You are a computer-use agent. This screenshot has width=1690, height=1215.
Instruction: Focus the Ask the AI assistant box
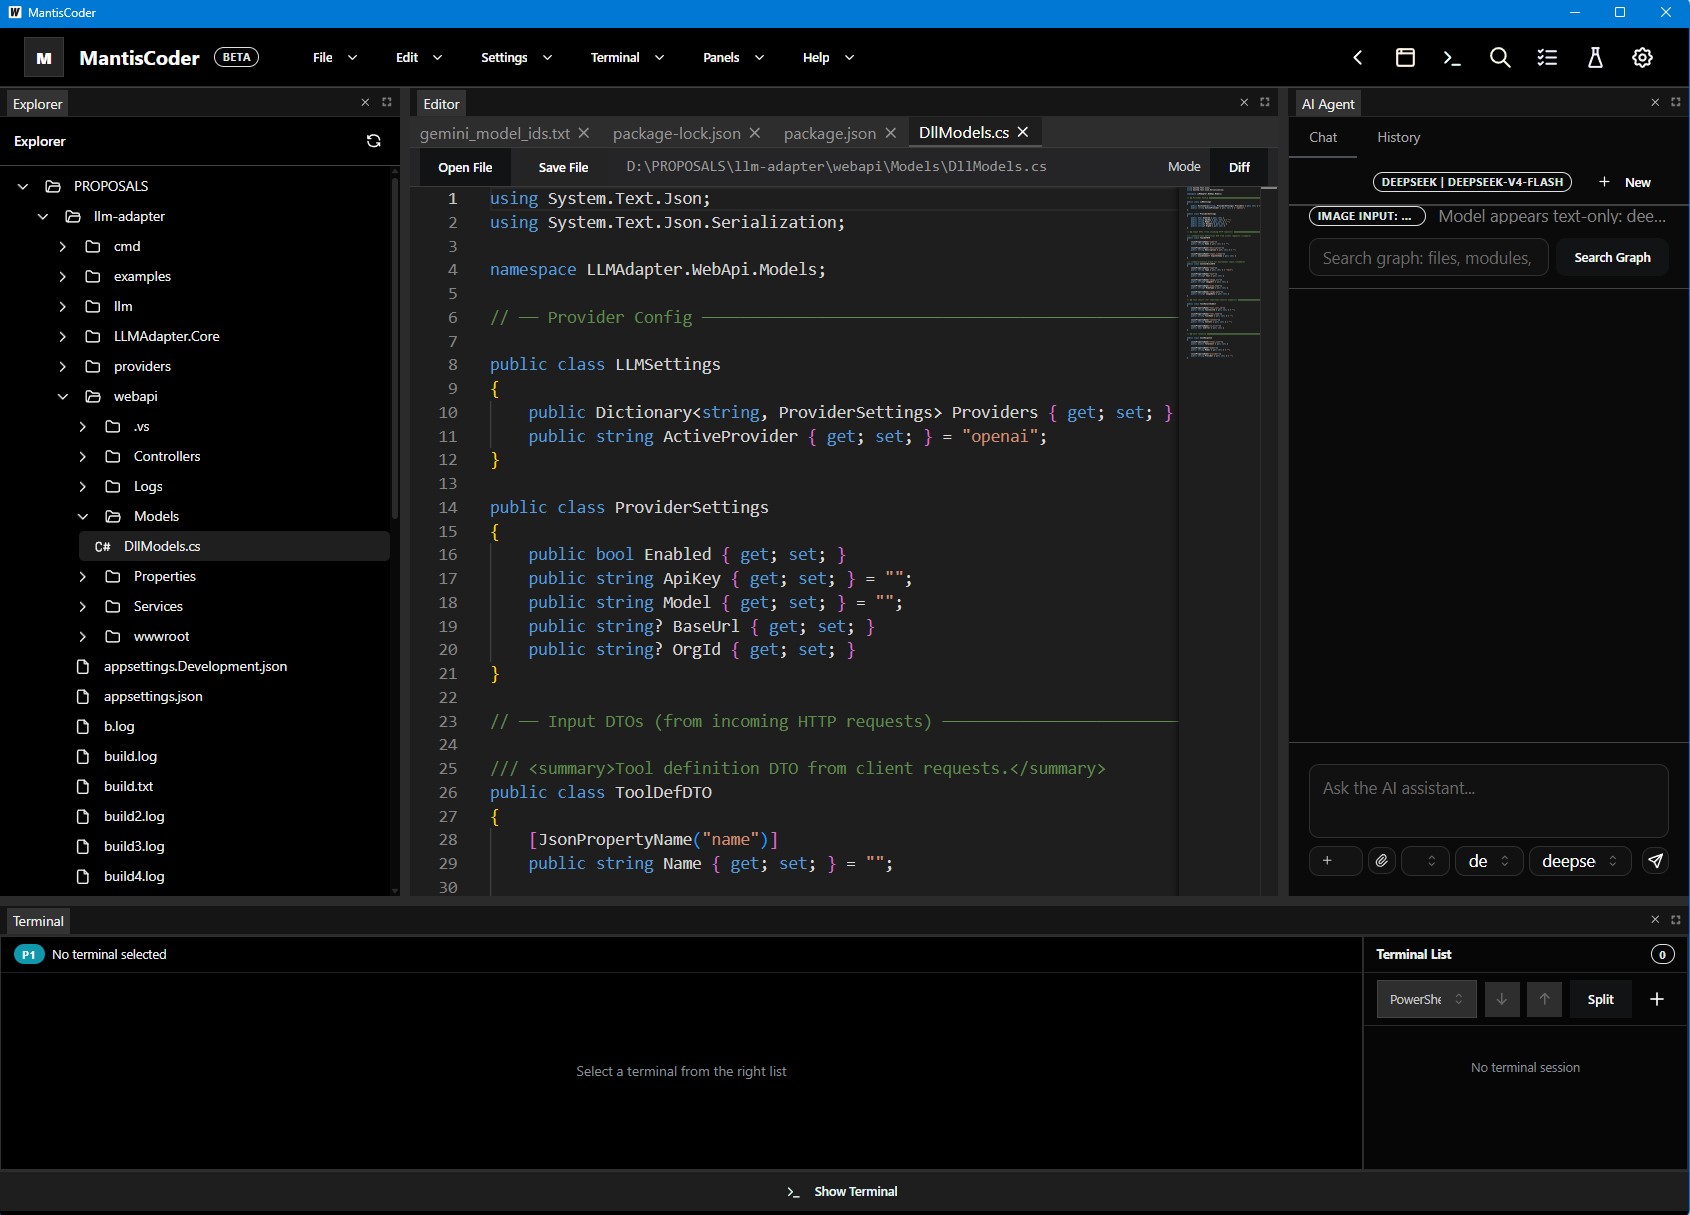1488,800
